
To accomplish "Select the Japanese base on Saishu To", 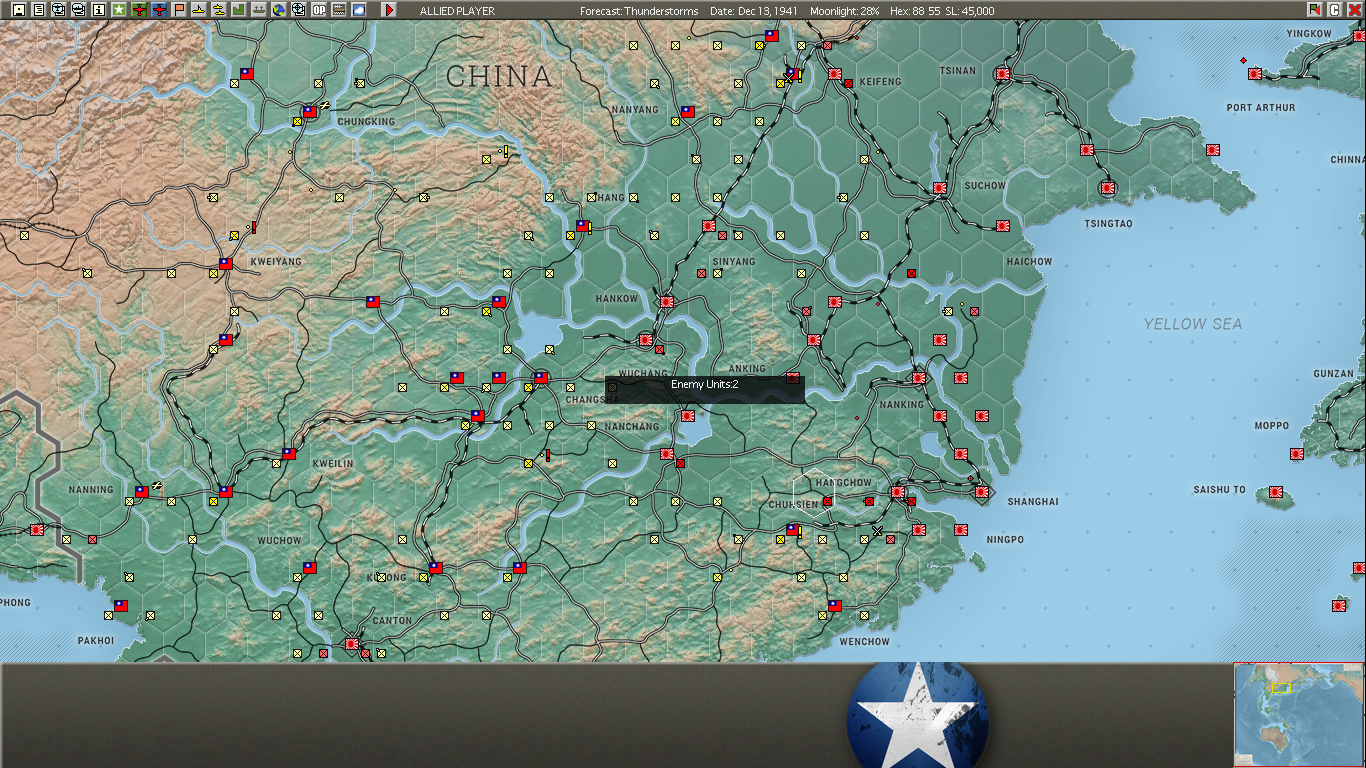I will click(x=1276, y=492).
